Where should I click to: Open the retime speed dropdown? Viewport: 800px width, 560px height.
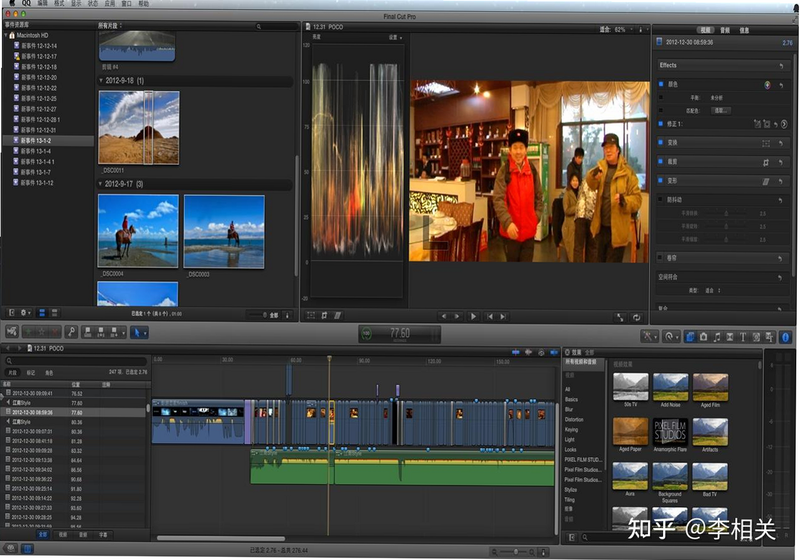[670, 337]
